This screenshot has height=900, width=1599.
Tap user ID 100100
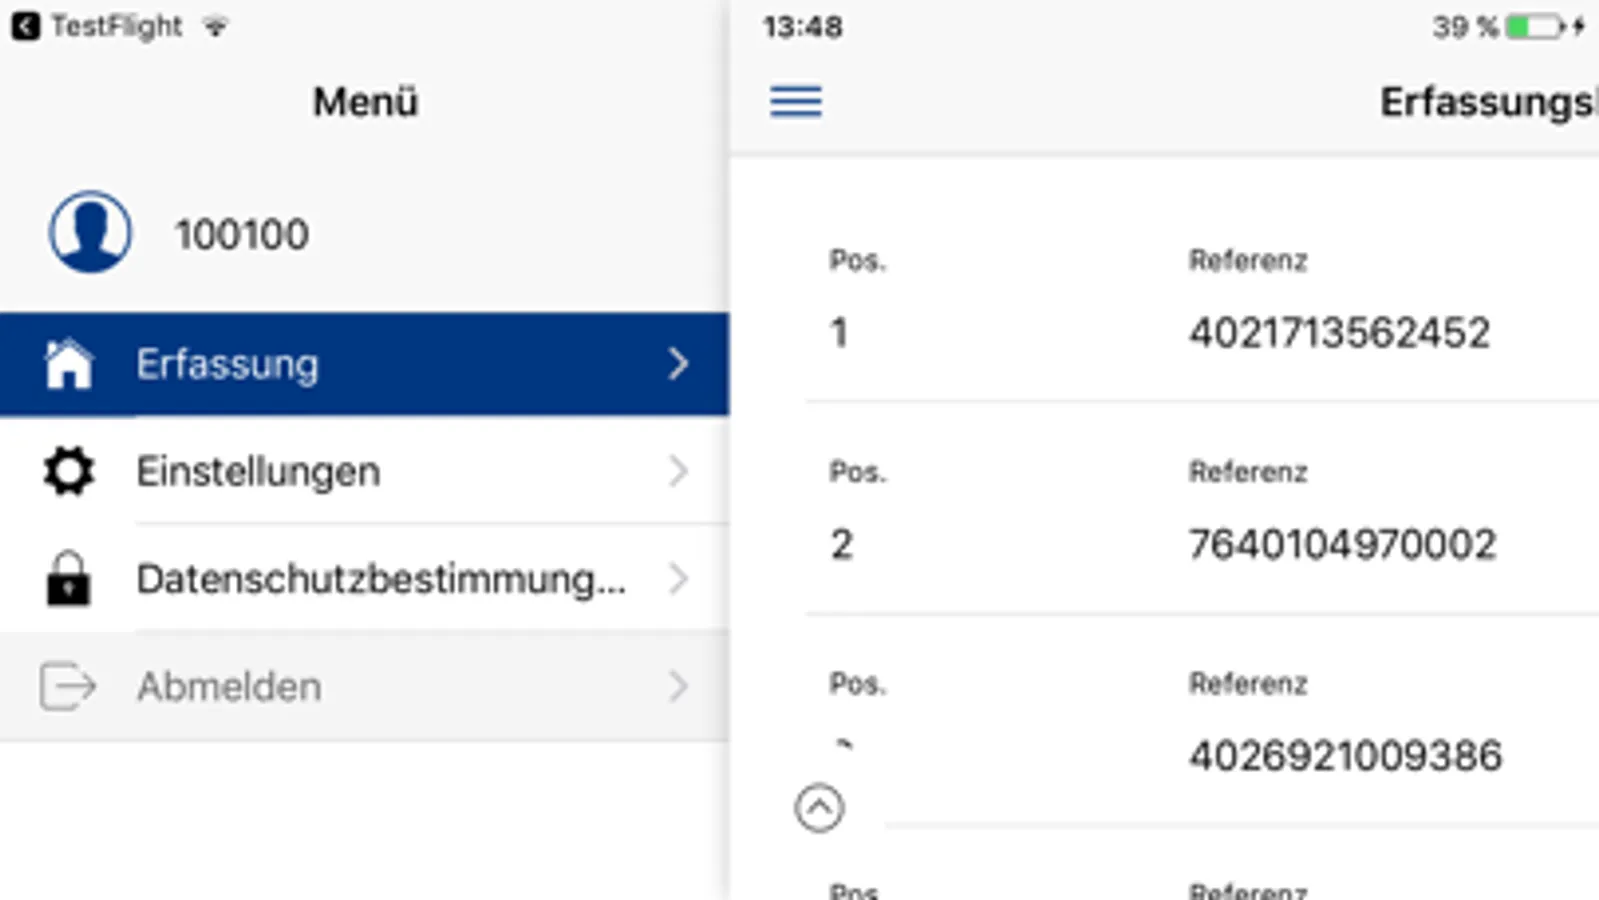pyautogui.click(x=242, y=234)
